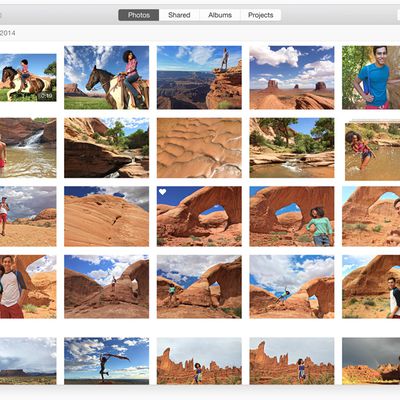Select the photo of woman in green top by arch
This screenshot has width=400, height=400.
292,216
